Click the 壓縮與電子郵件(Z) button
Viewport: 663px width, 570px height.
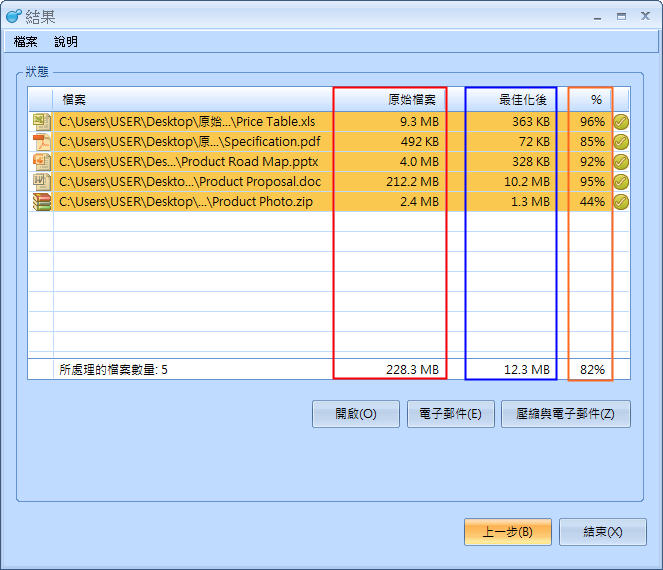(x=566, y=414)
